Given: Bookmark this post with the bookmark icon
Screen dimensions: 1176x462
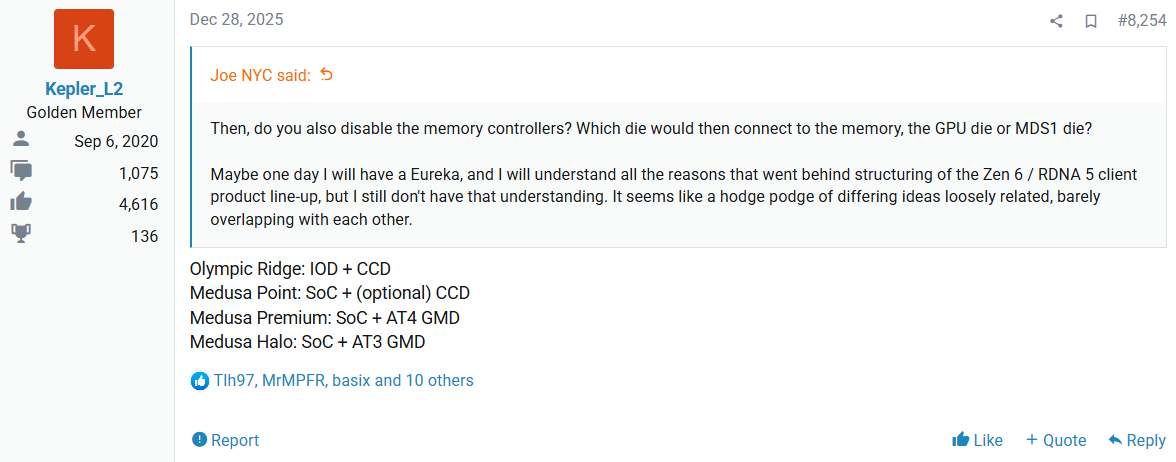Looking at the screenshot, I should pyautogui.click(x=1091, y=21).
